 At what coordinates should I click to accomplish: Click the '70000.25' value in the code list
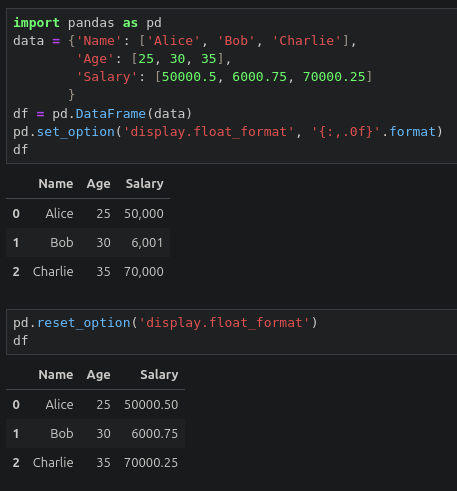click(334, 77)
